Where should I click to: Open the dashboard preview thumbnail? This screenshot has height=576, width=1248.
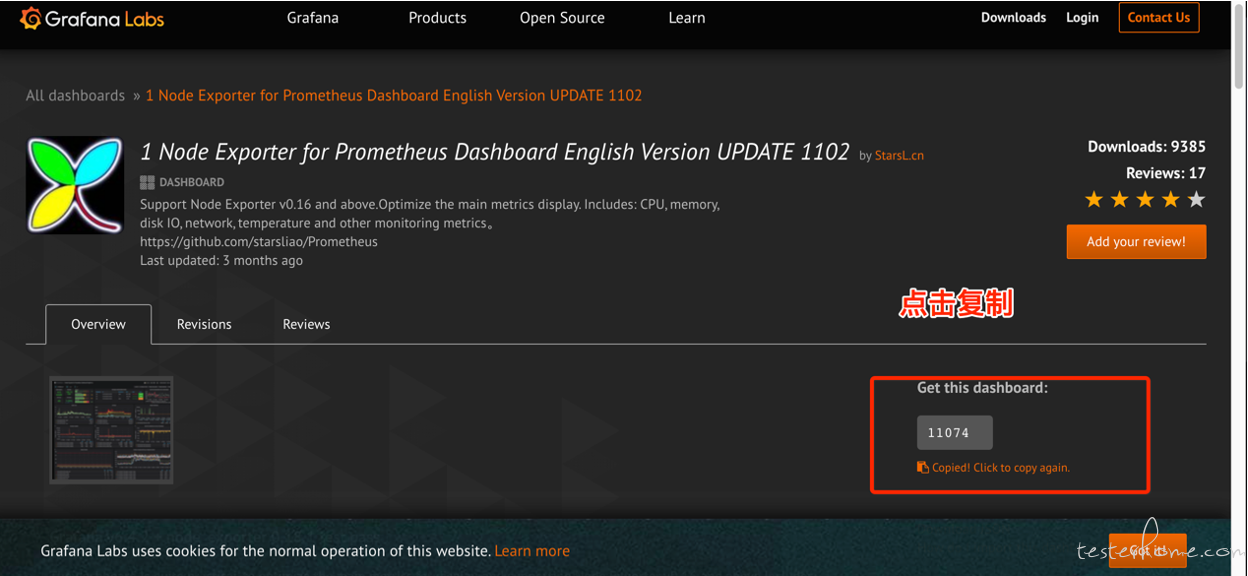pyautogui.click(x=111, y=430)
